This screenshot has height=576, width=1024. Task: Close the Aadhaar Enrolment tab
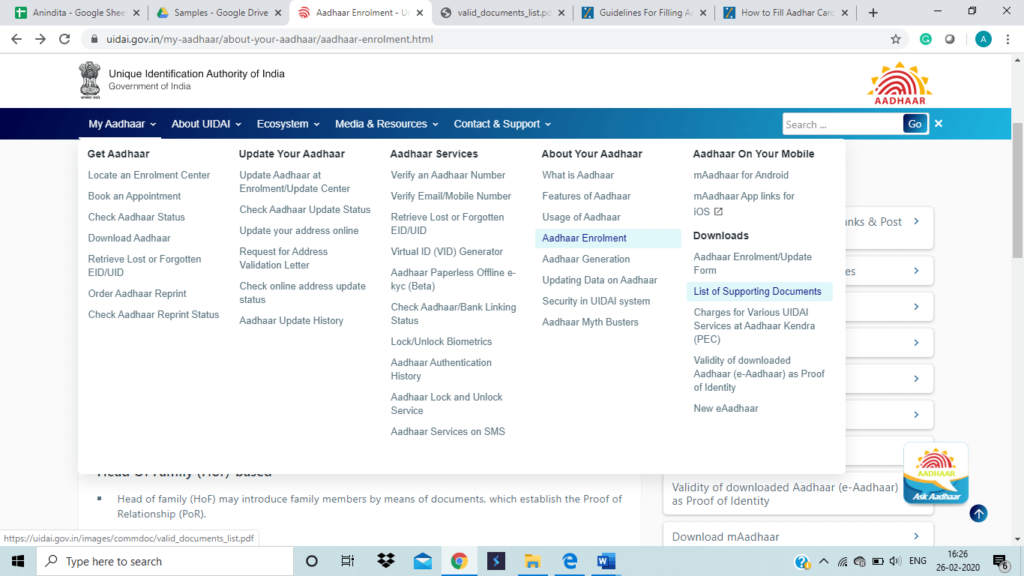pos(419,12)
